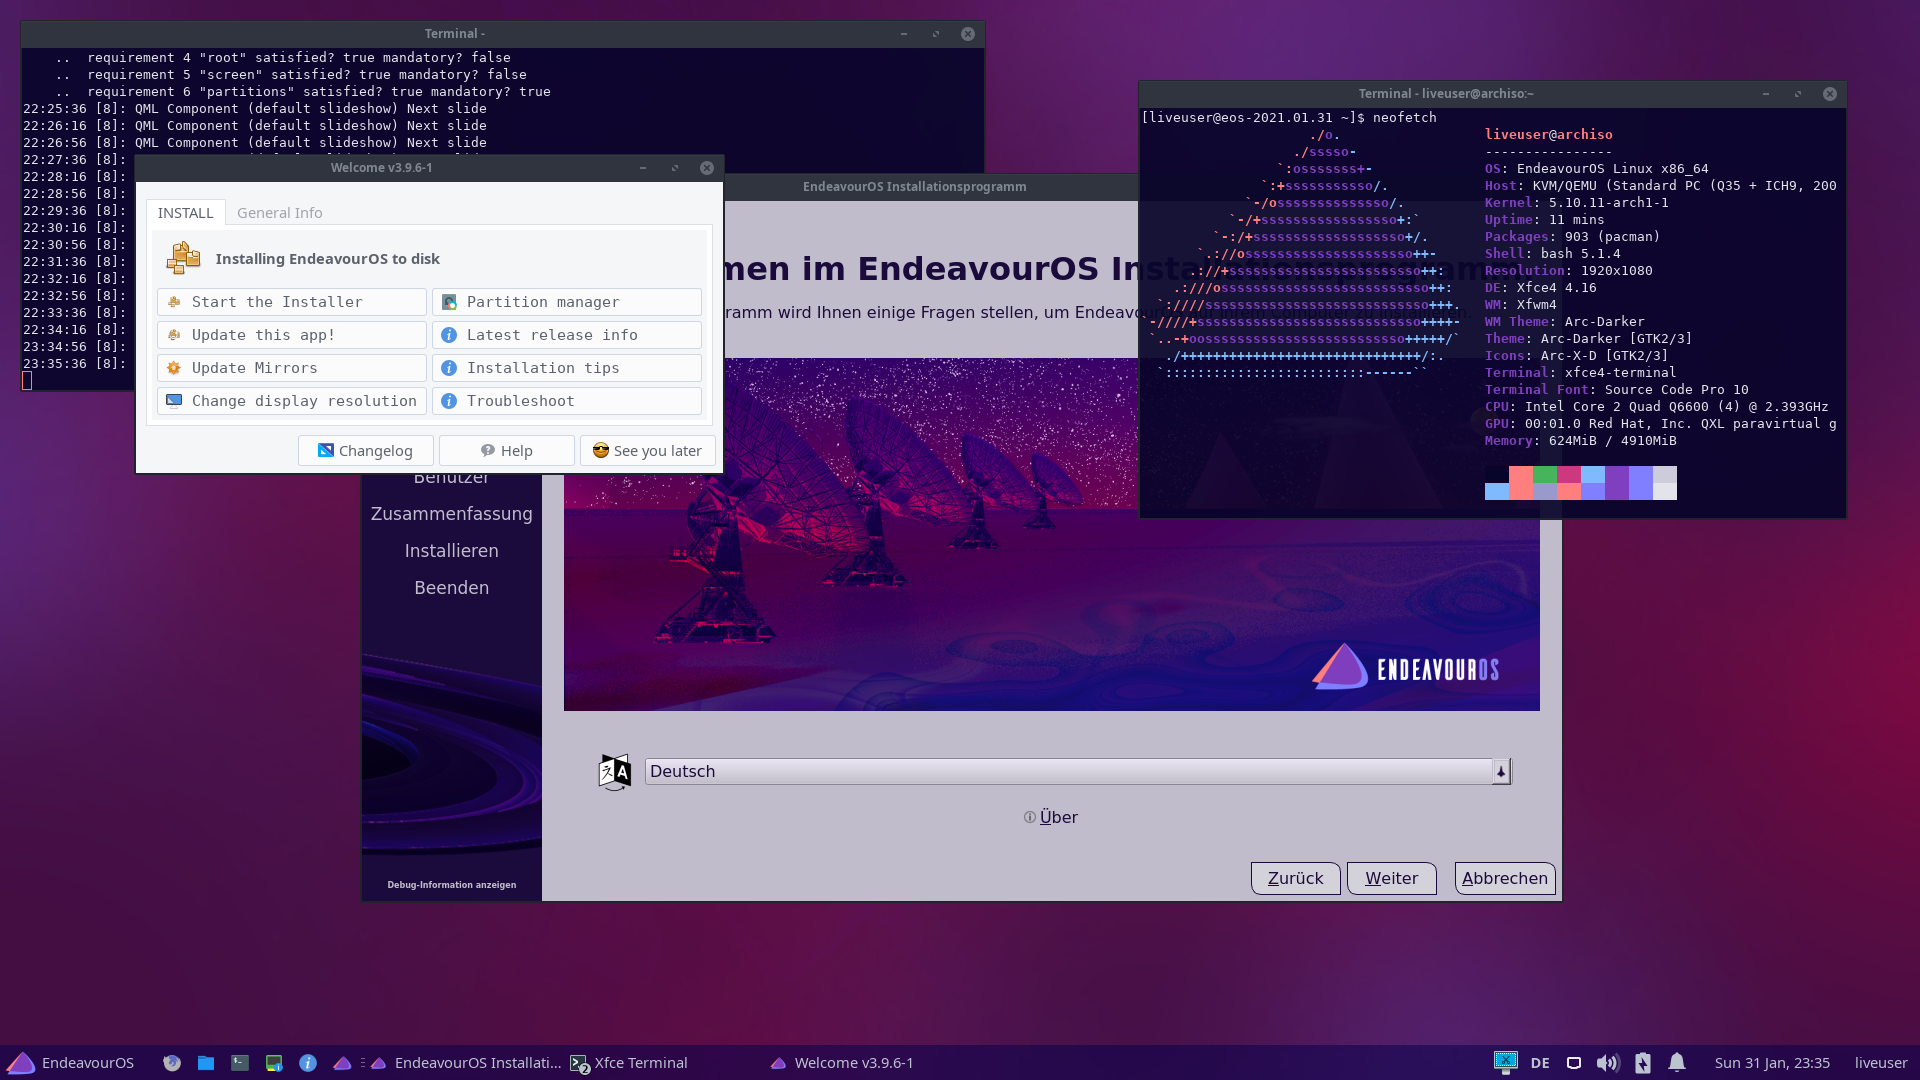Click Start the Installer button

pos(291,302)
